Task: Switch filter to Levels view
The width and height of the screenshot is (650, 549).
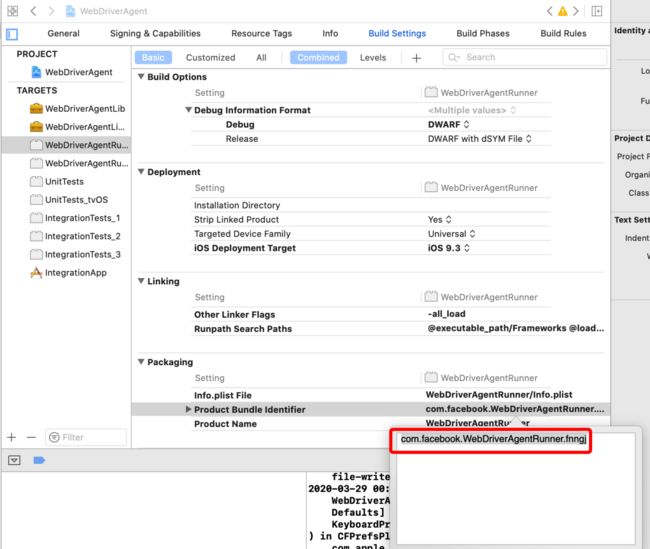Action: (x=373, y=58)
